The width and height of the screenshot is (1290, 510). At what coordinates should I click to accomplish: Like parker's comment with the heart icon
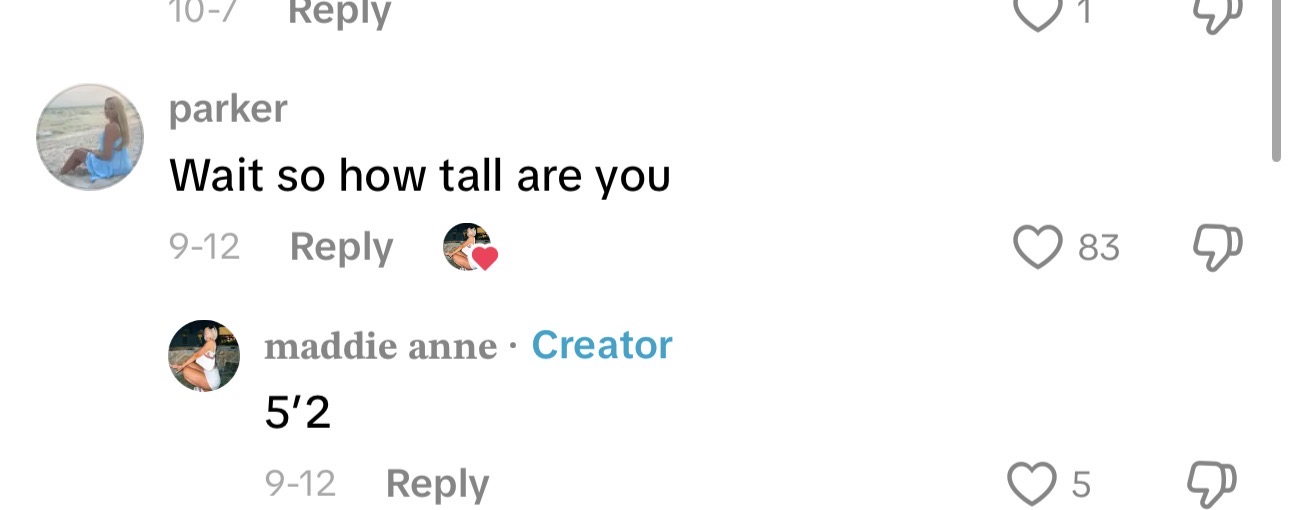1037,247
